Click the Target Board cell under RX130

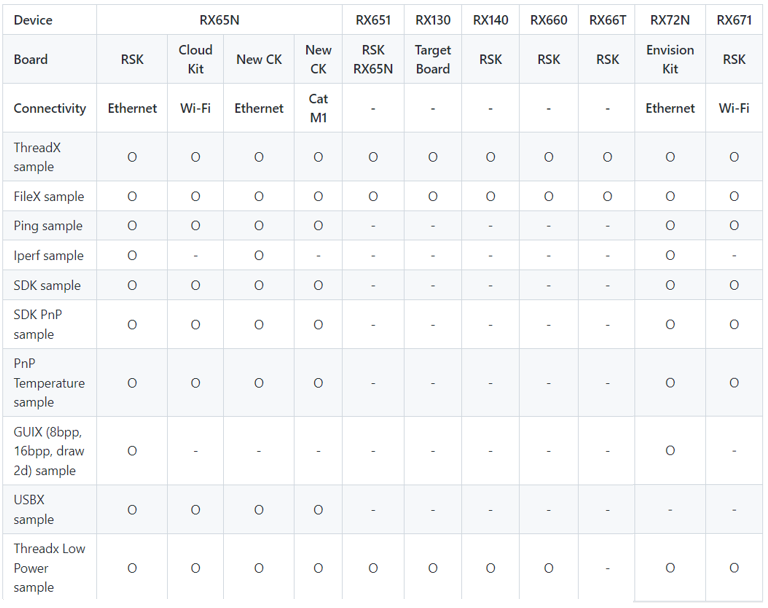[x=433, y=59]
